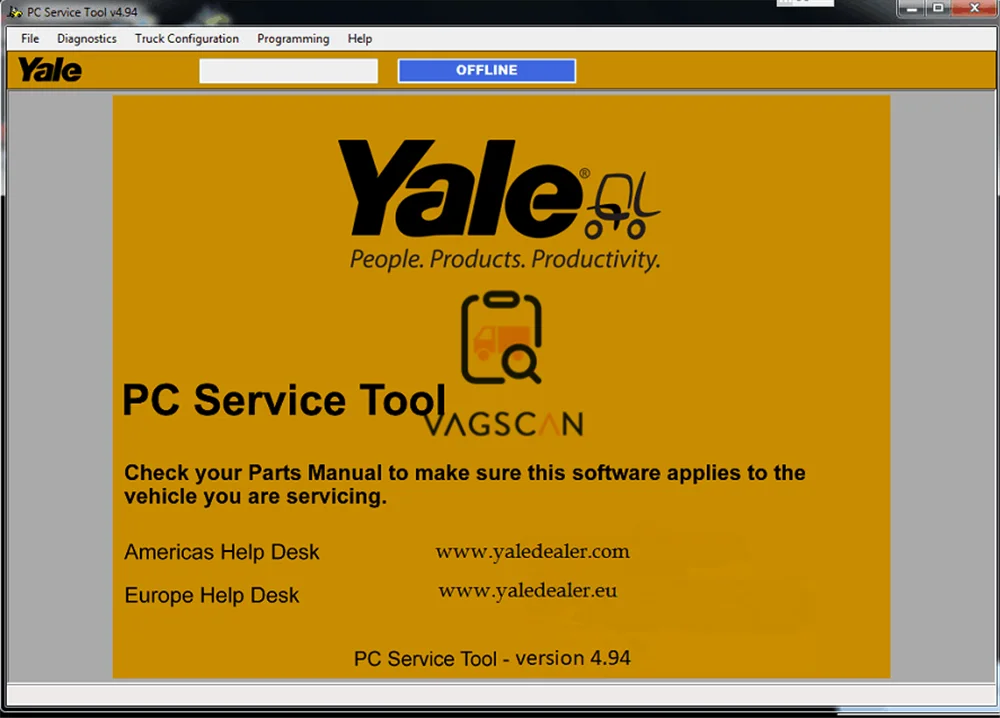Maximize the PC Service Tool window

(x=938, y=8)
